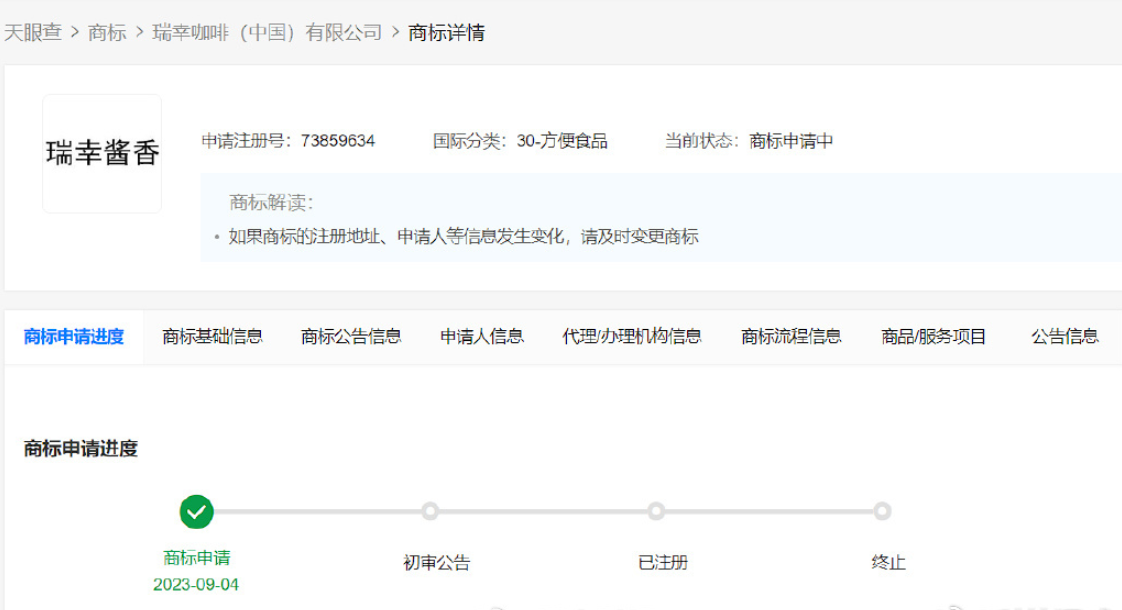Image resolution: width=1122 pixels, height=610 pixels.
Task: Open 瑞幸咖啡（中国）有限公司 breadcrumb link
Action: [x=267, y=33]
